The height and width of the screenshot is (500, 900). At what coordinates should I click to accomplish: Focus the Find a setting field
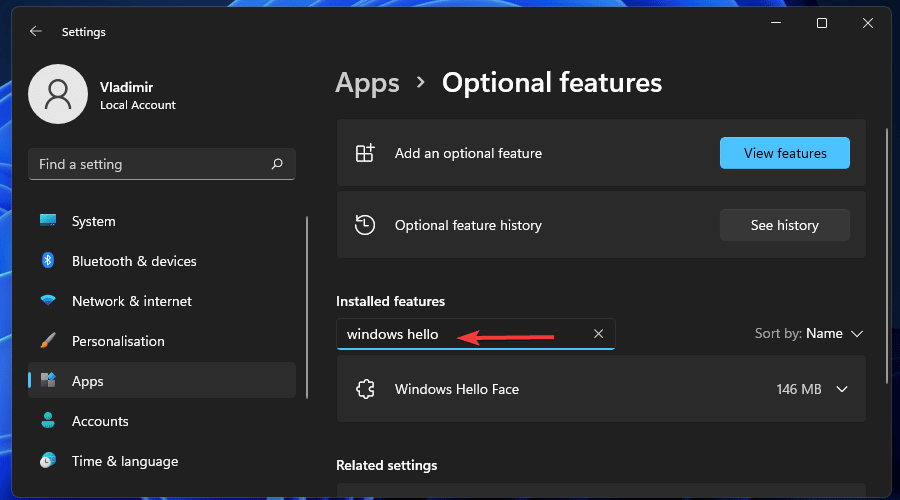click(162, 164)
